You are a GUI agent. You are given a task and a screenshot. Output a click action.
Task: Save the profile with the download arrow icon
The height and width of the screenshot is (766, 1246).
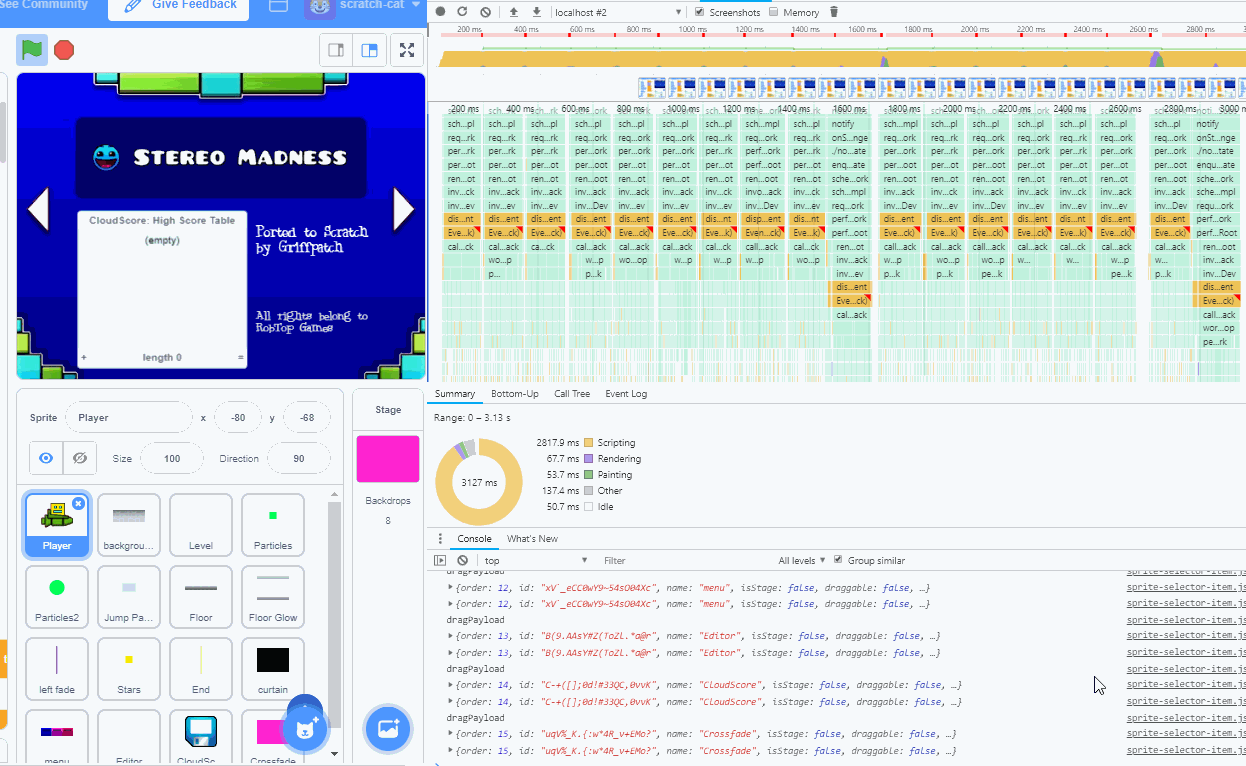point(538,13)
